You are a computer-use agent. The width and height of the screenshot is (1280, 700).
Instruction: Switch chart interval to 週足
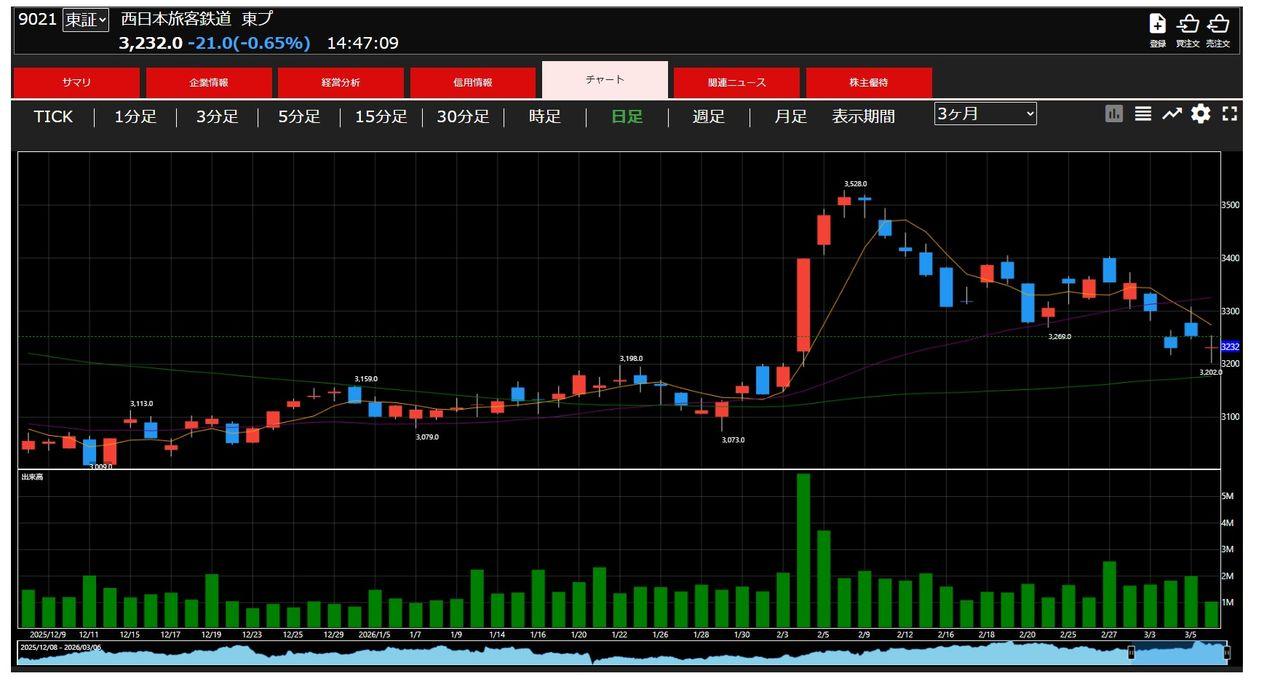point(708,117)
